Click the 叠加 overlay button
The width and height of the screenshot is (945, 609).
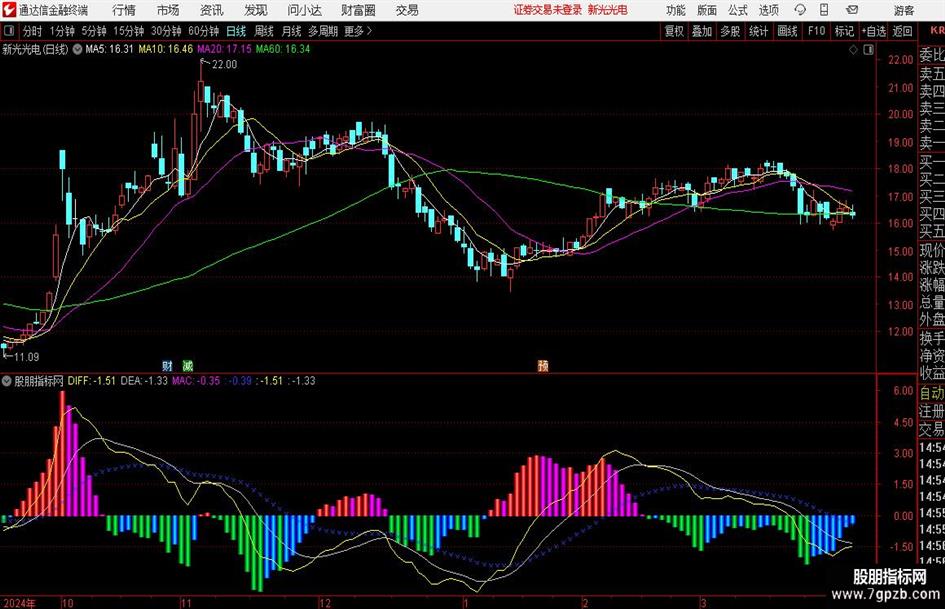coord(702,31)
